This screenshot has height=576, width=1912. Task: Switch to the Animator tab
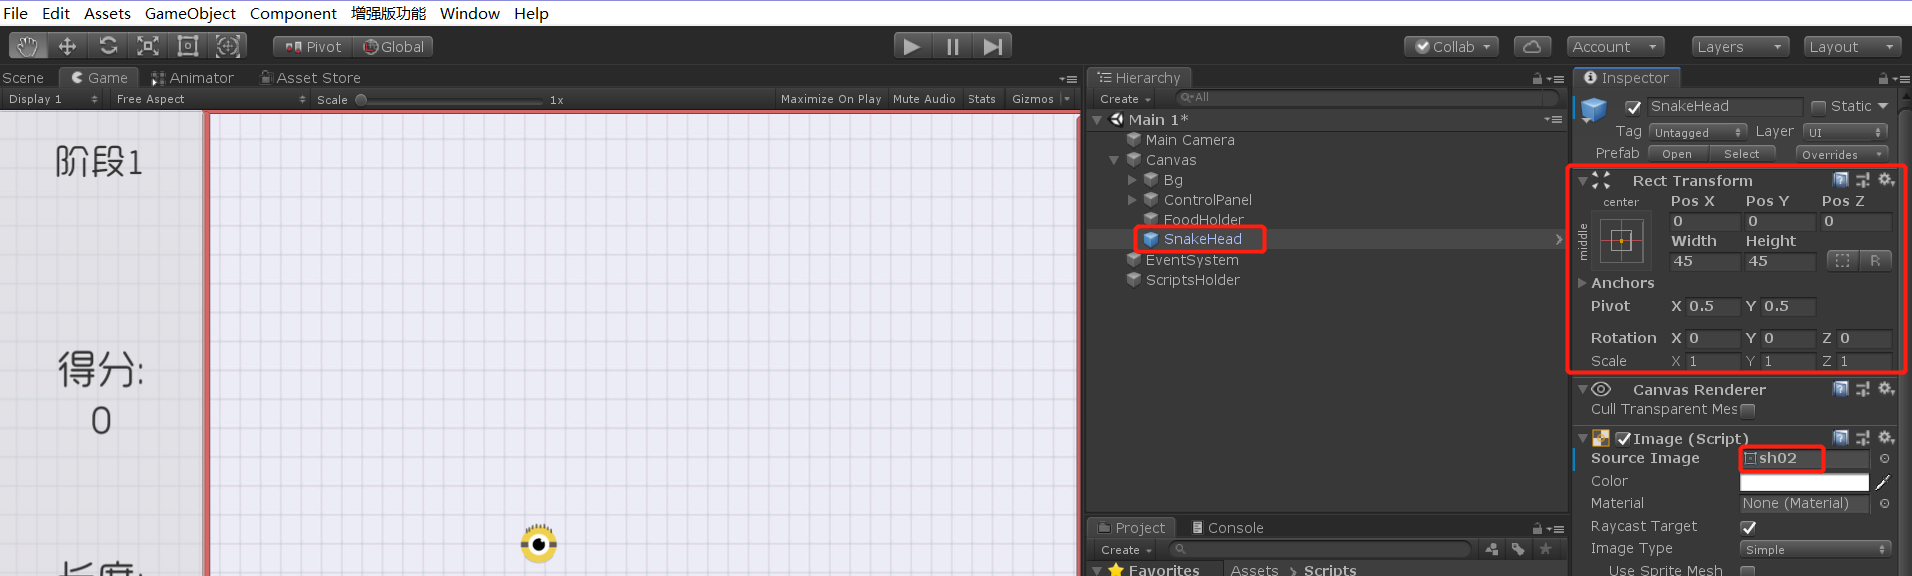point(192,78)
